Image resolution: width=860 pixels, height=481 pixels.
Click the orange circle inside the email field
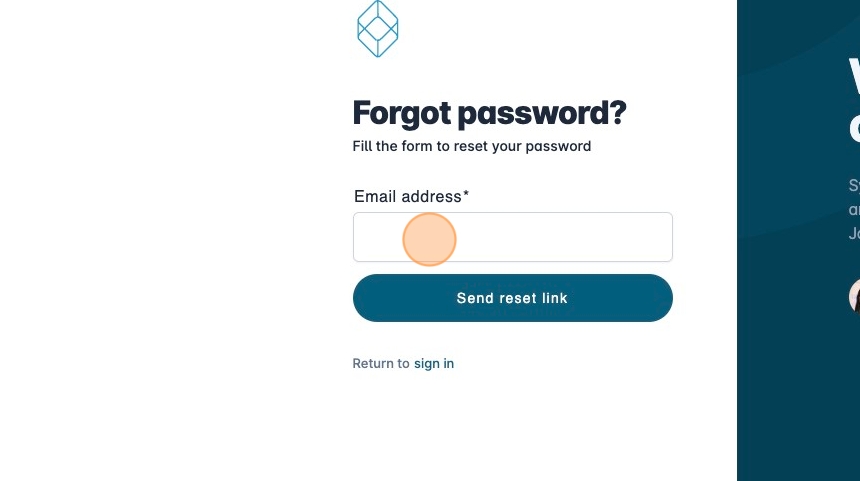[430, 240]
